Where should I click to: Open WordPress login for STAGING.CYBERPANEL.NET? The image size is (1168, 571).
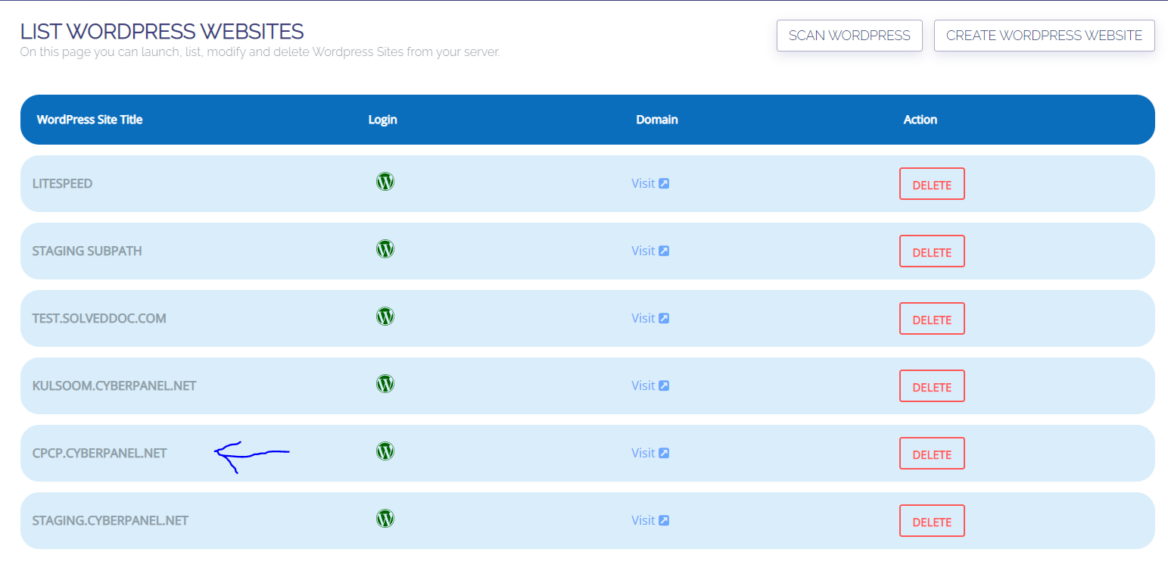click(x=385, y=518)
